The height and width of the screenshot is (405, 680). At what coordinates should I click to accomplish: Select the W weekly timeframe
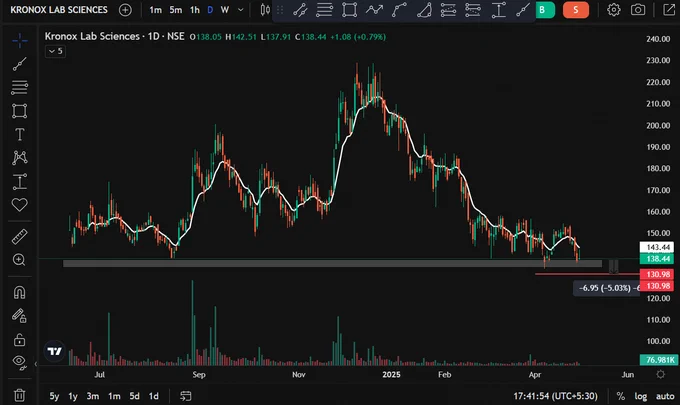tap(225, 10)
